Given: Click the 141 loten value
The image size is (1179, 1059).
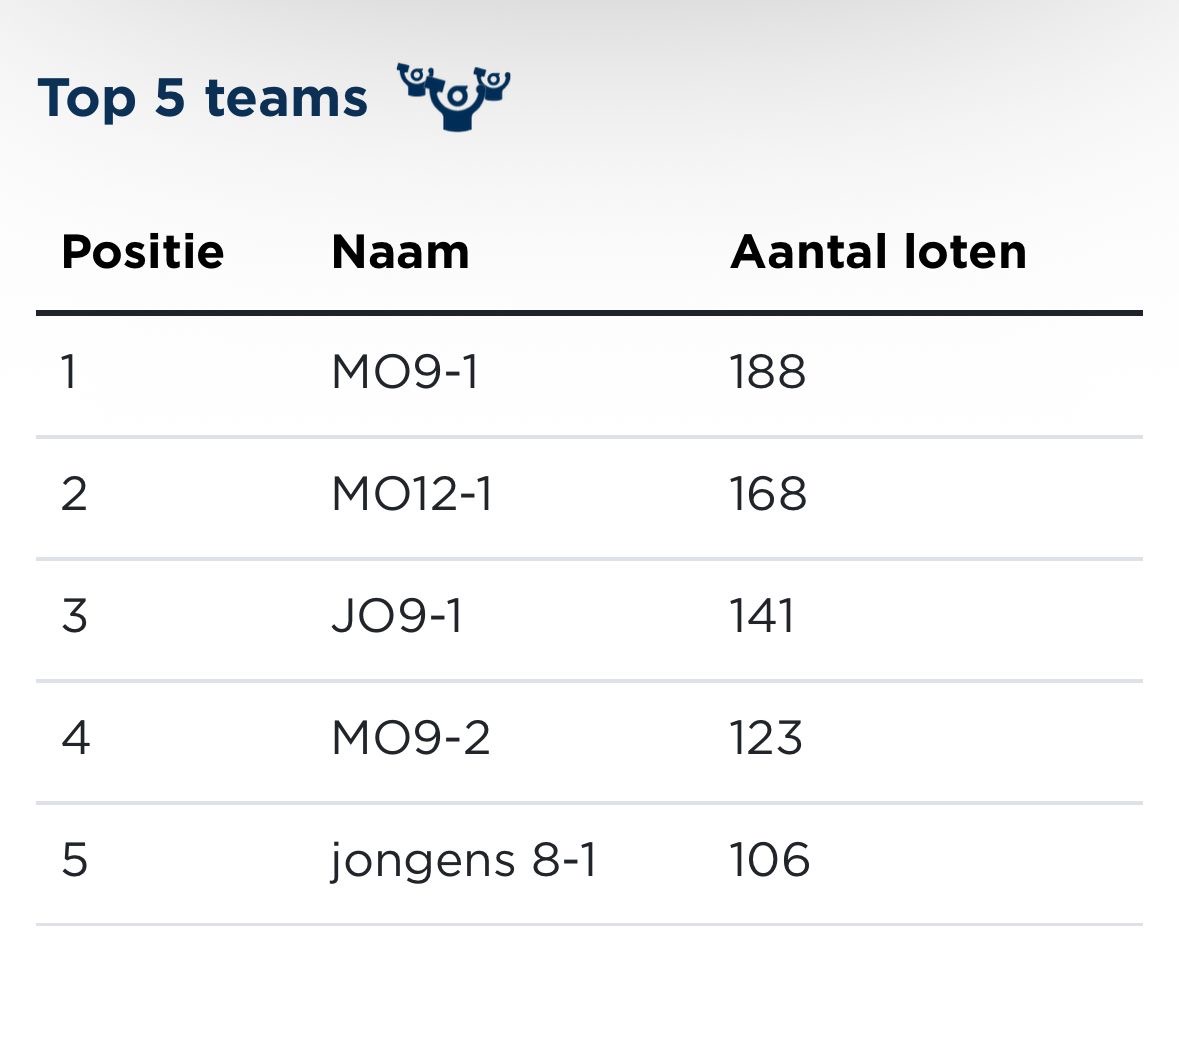Looking at the screenshot, I should (762, 617).
